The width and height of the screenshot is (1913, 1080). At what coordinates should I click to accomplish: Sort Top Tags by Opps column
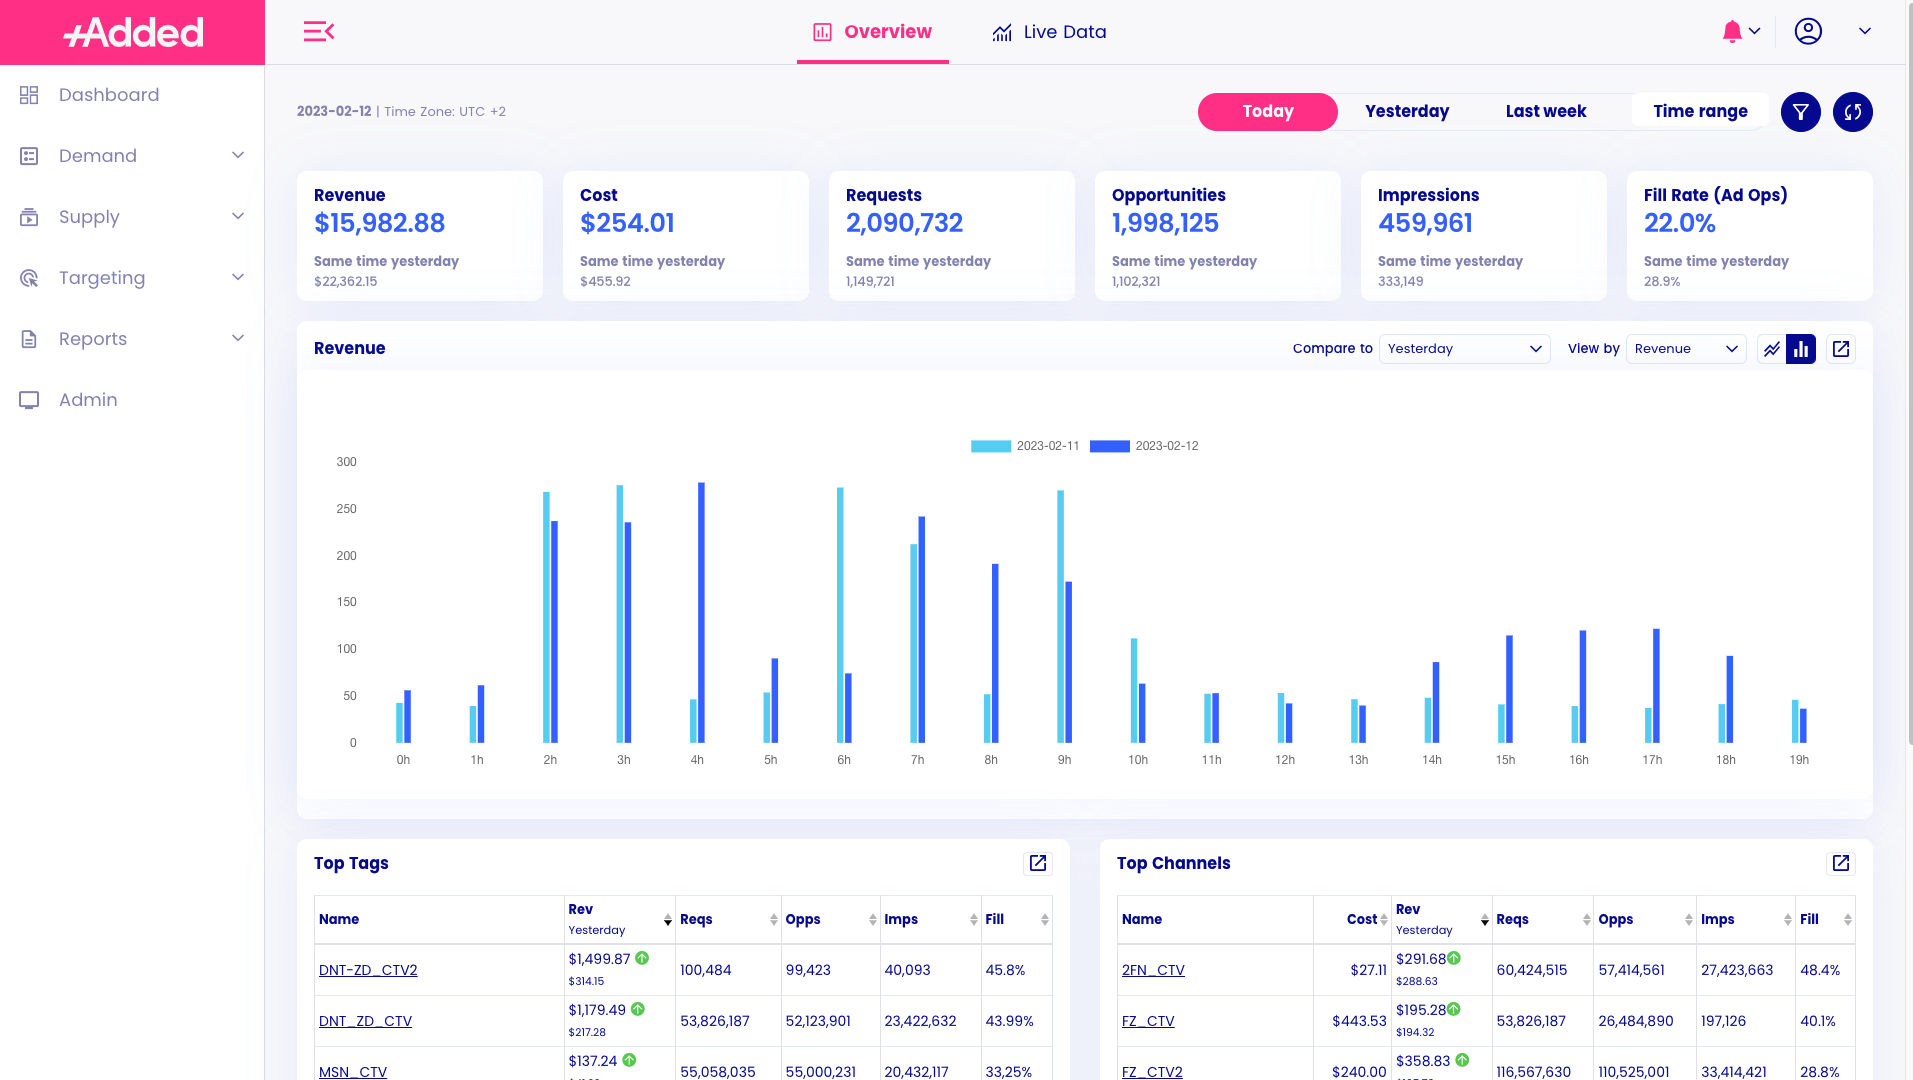[873, 920]
